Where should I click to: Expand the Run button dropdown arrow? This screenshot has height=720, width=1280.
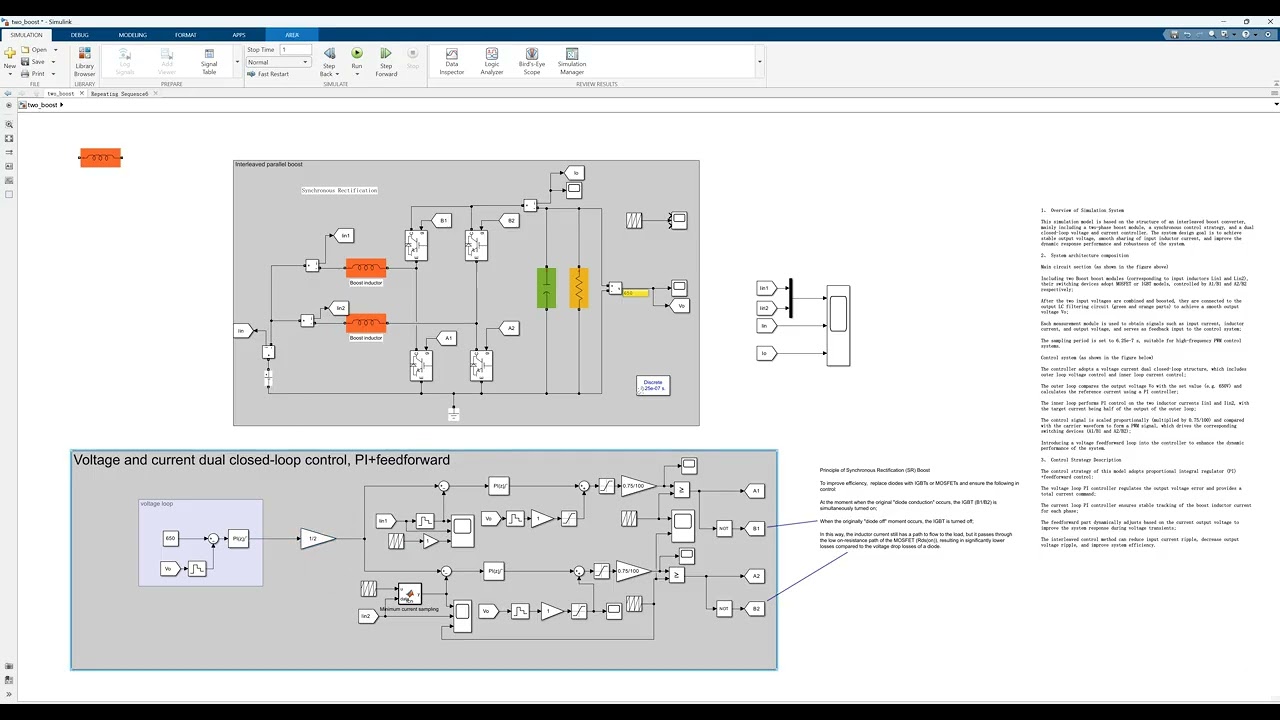[357, 74]
